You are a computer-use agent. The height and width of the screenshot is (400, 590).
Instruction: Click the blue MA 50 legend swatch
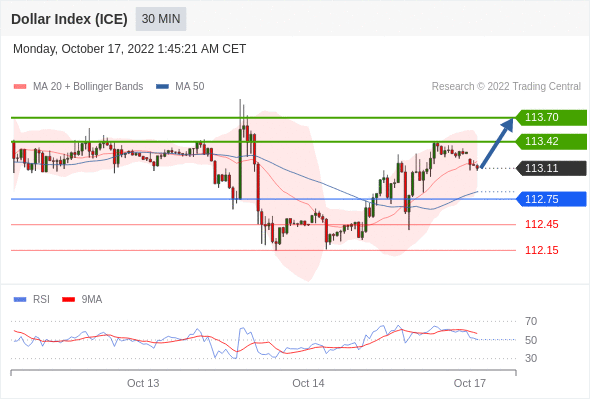coord(162,87)
